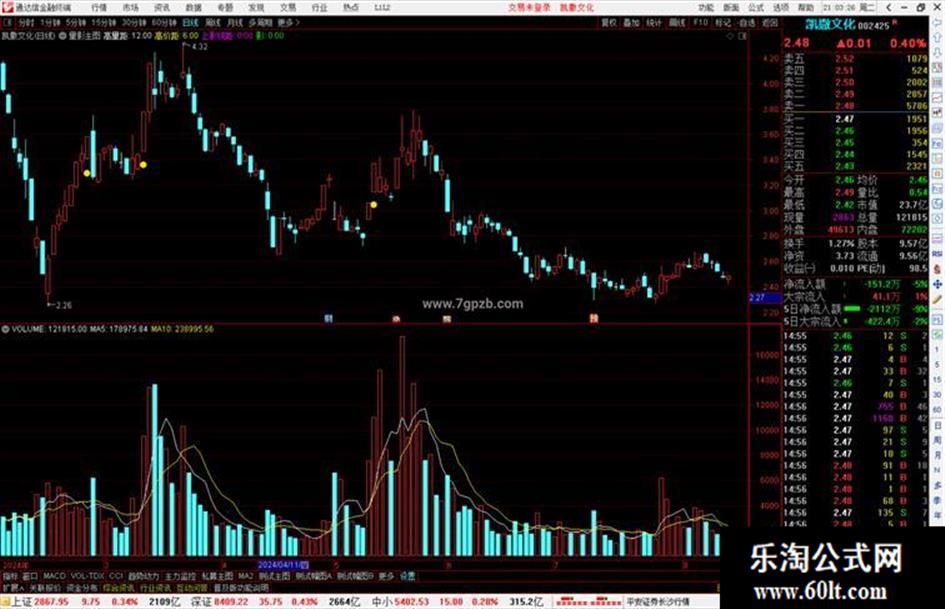Click the chart window restore icon
The image size is (945, 609).
(x=742, y=36)
